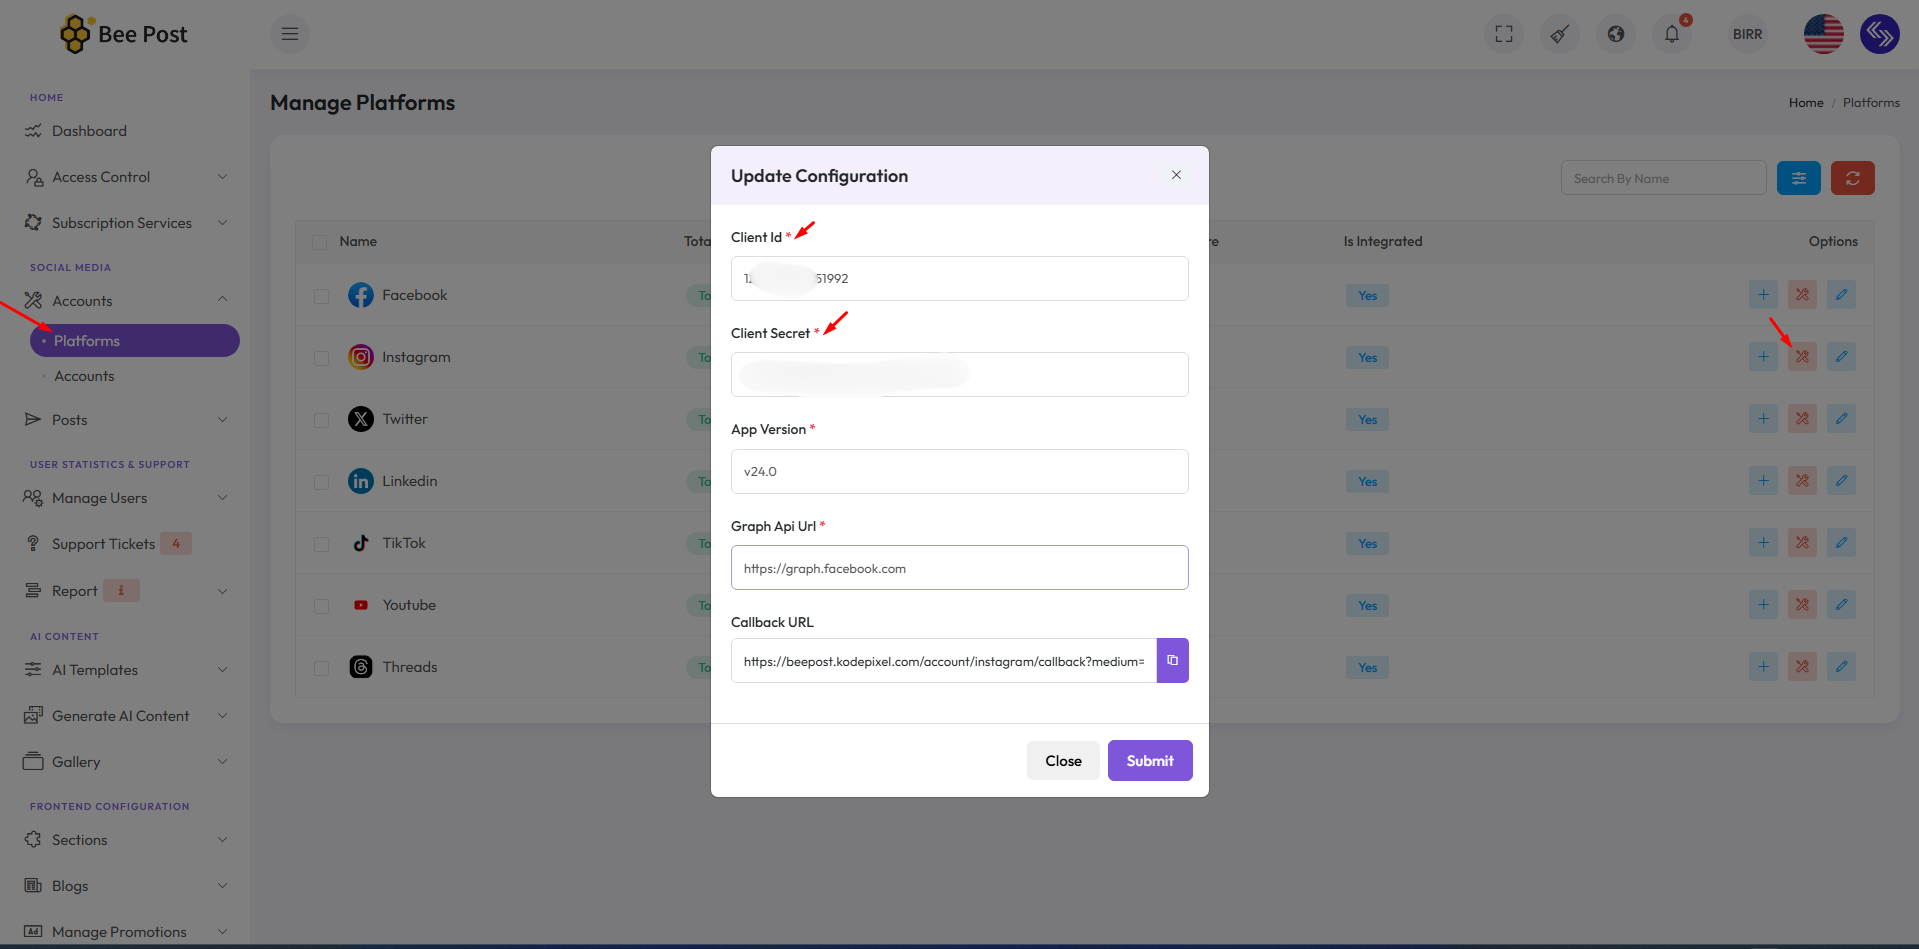1919x949 pixels.
Task: Check the Facebook row checkbox
Action: click(321, 296)
